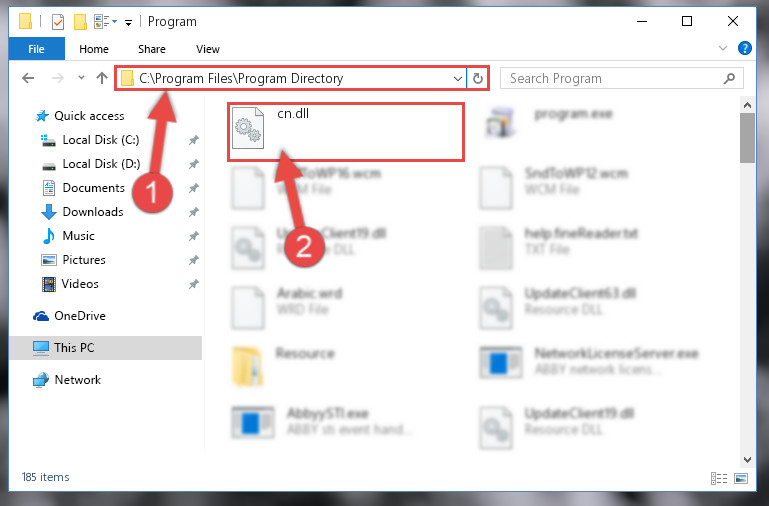Click the search magnifier icon
Image resolution: width=769 pixels, height=506 pixels.
click(x=729, y=78)
